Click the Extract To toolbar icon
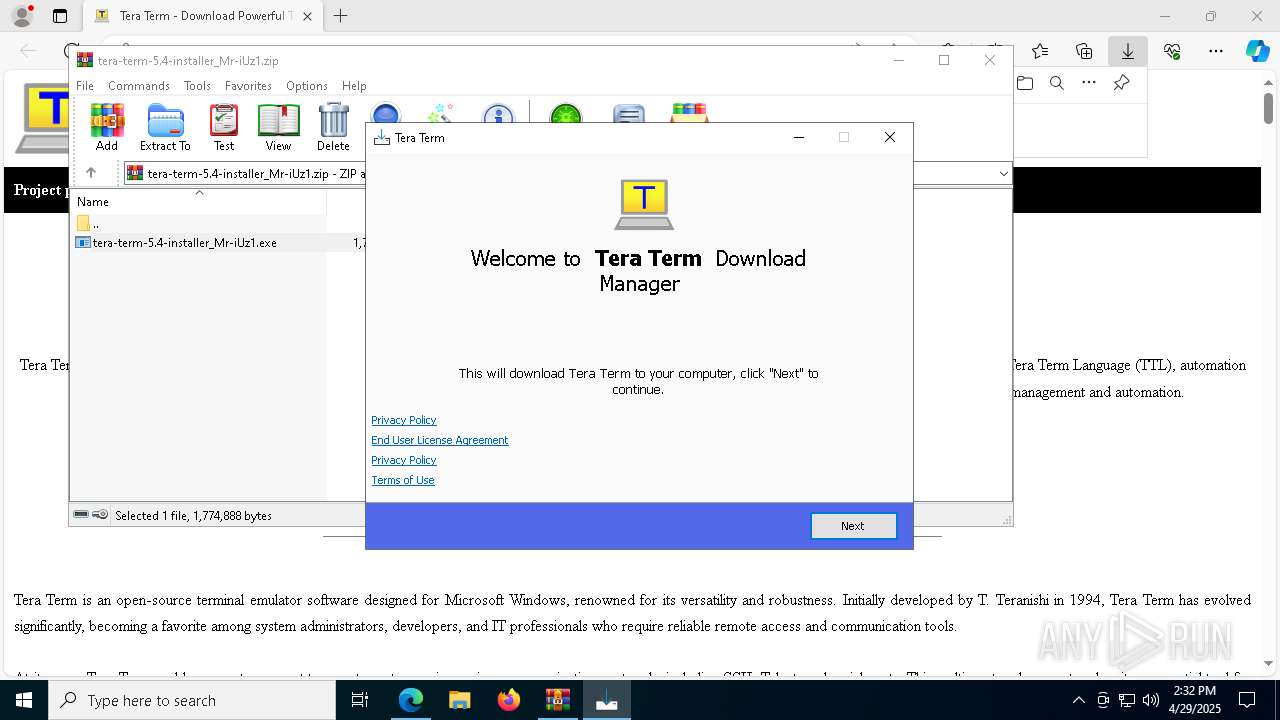The width and height of the screenshot is (1280, 720). coord(165,127)
